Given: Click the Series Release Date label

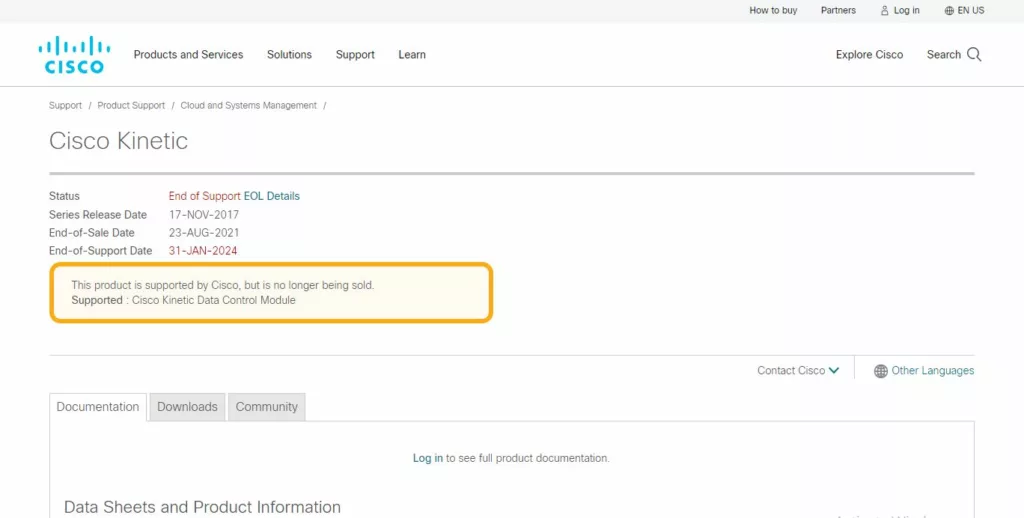Looking at the screenshot, I should click(98, 214).
